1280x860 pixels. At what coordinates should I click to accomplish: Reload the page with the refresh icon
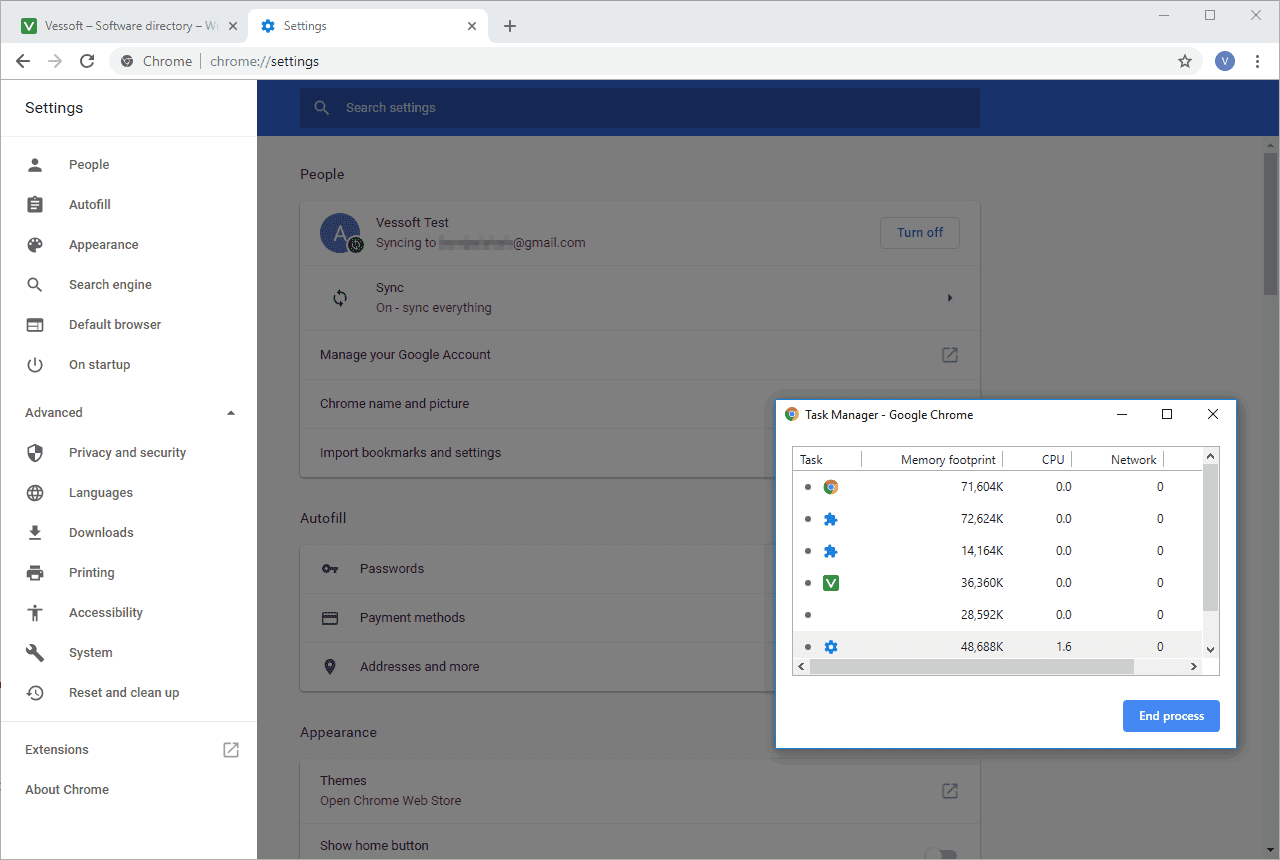(87, 61)
